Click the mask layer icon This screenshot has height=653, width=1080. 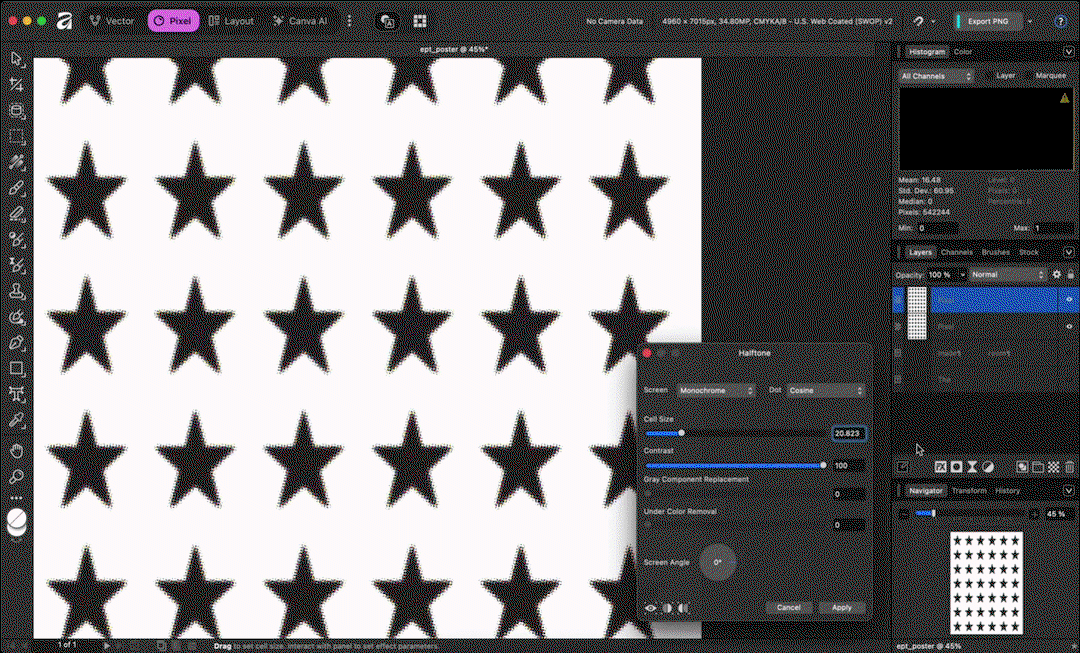point(956,467)
